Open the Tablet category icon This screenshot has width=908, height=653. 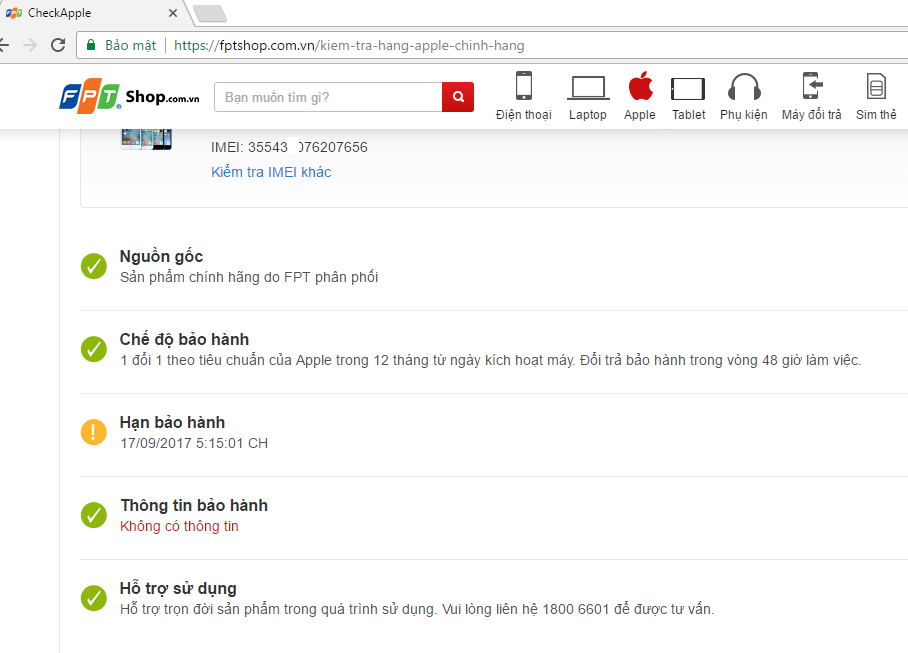click(x=688, y=89)
